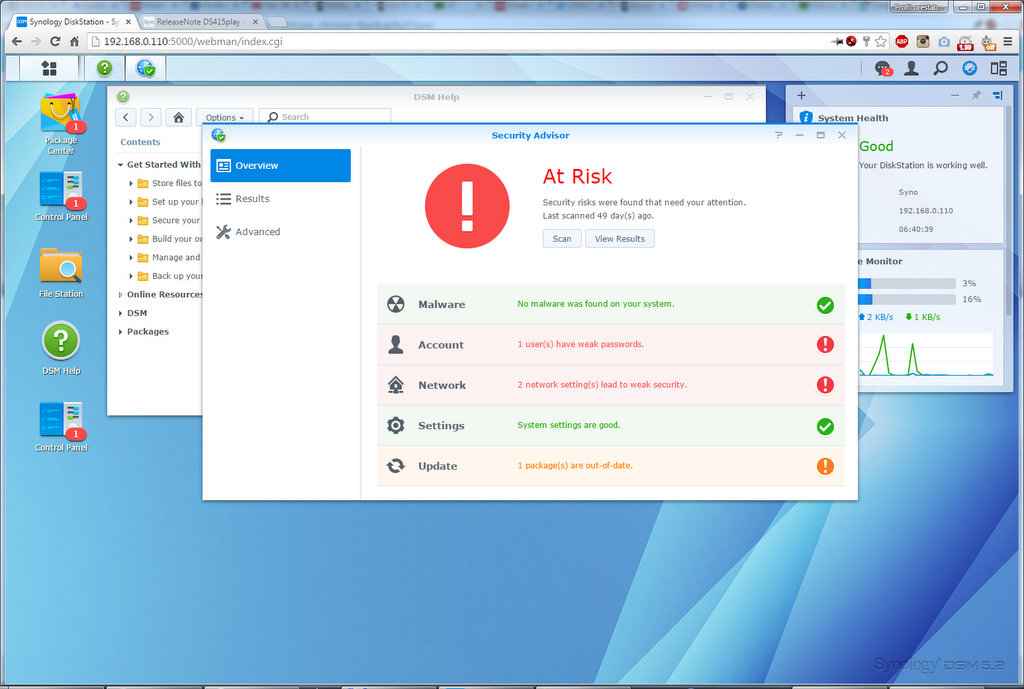Start a security scan with Scan

click(562, 239)
